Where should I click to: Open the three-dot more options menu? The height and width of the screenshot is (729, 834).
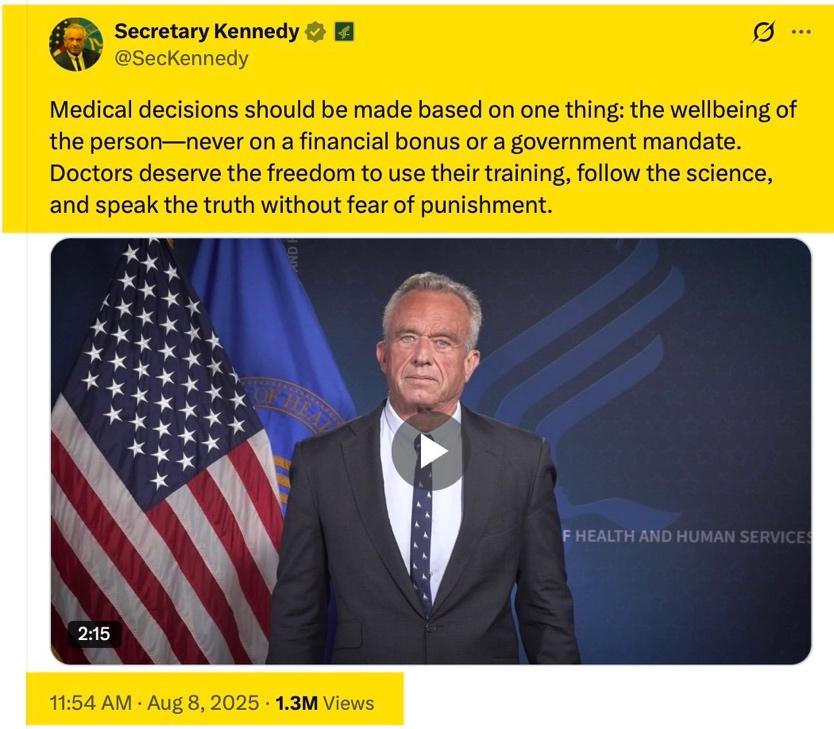point(801,32)
